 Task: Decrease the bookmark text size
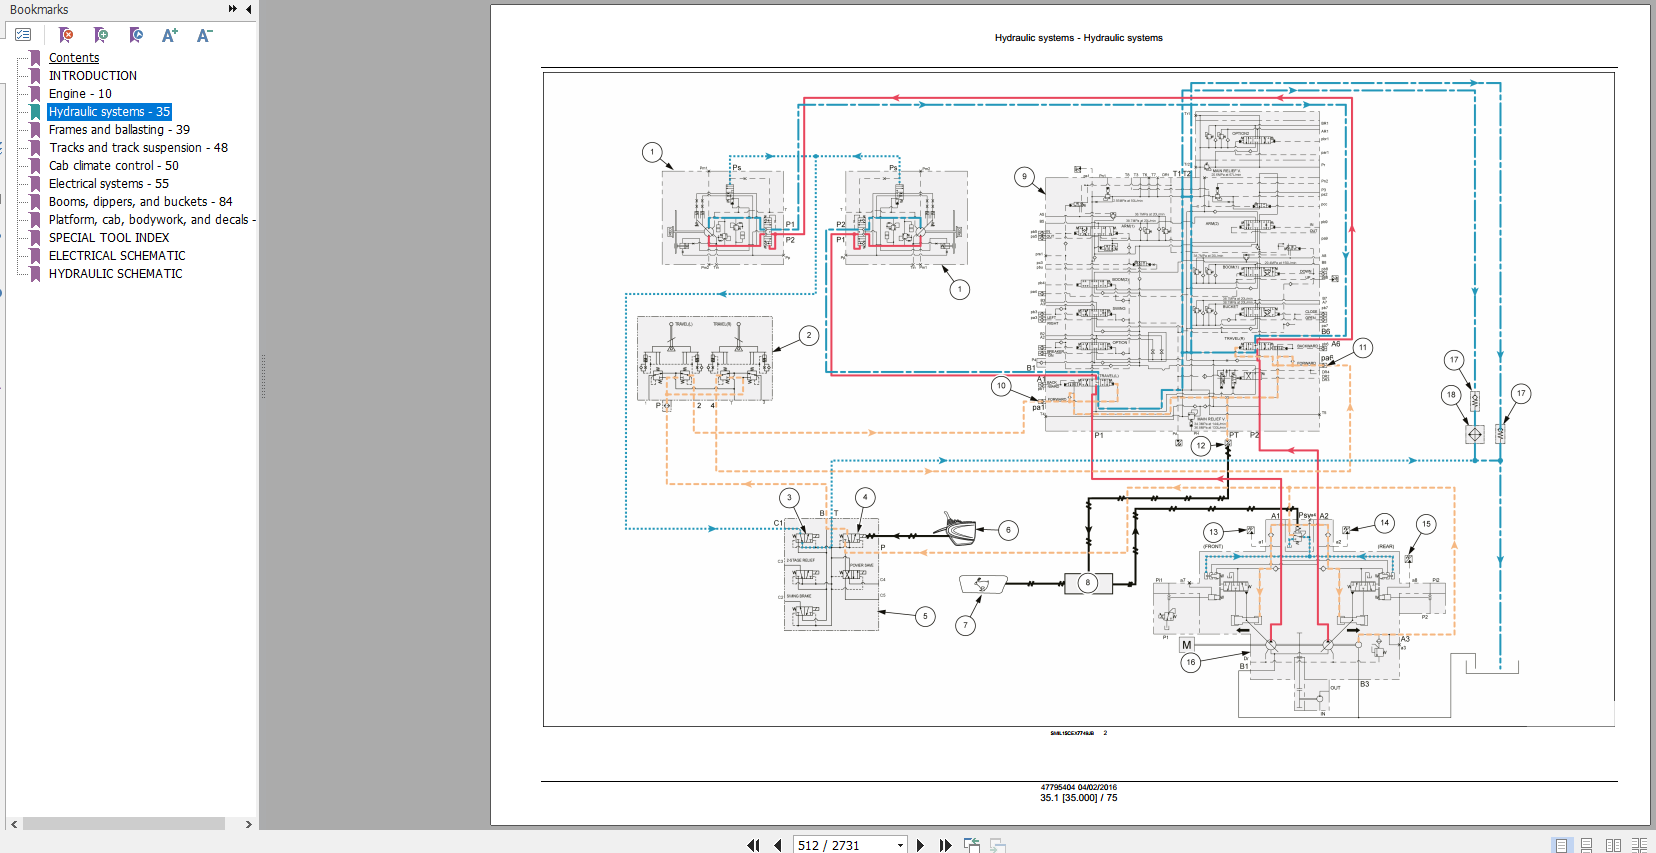click(x=204, y=35)
